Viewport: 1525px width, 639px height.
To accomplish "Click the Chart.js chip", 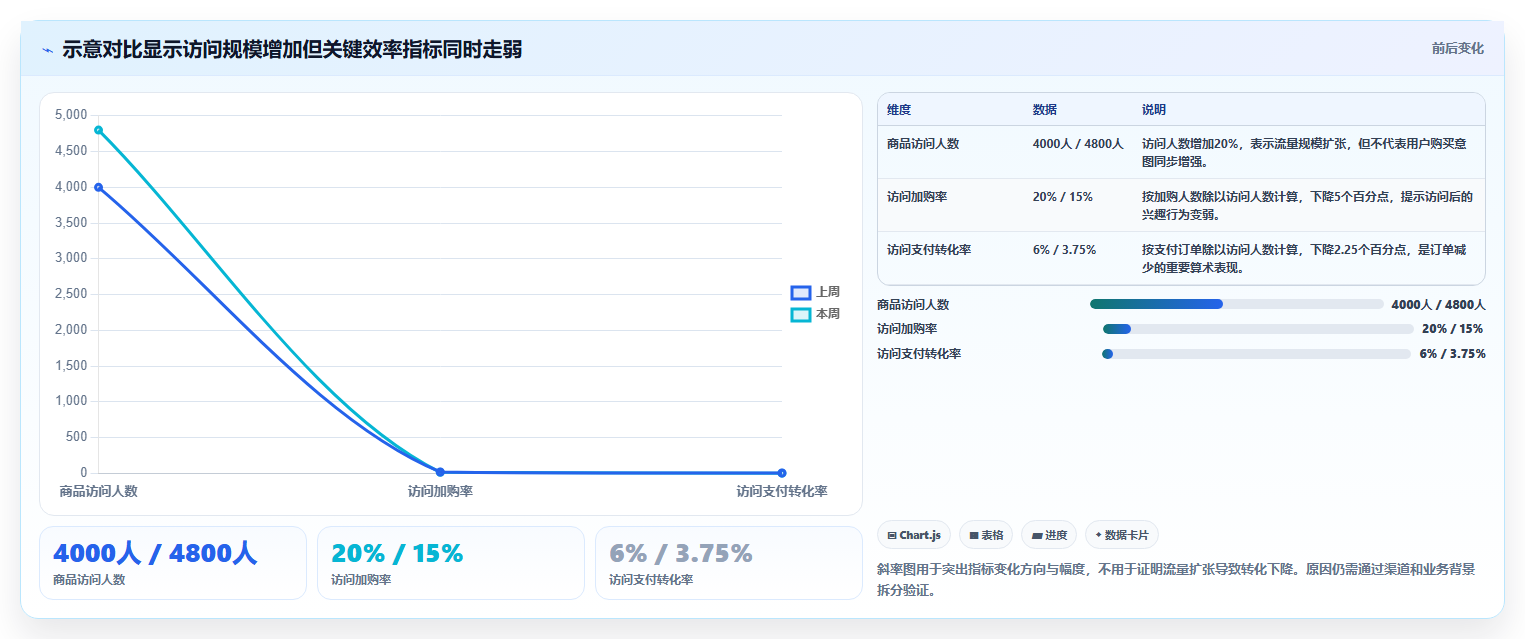I will click(x=914, y=535).
